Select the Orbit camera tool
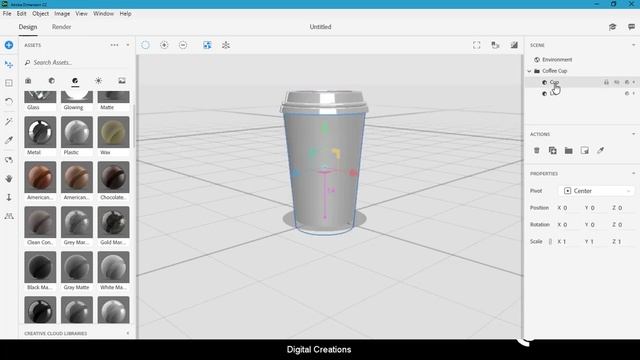Screen dimensions: 640x360 click(9, 160)
